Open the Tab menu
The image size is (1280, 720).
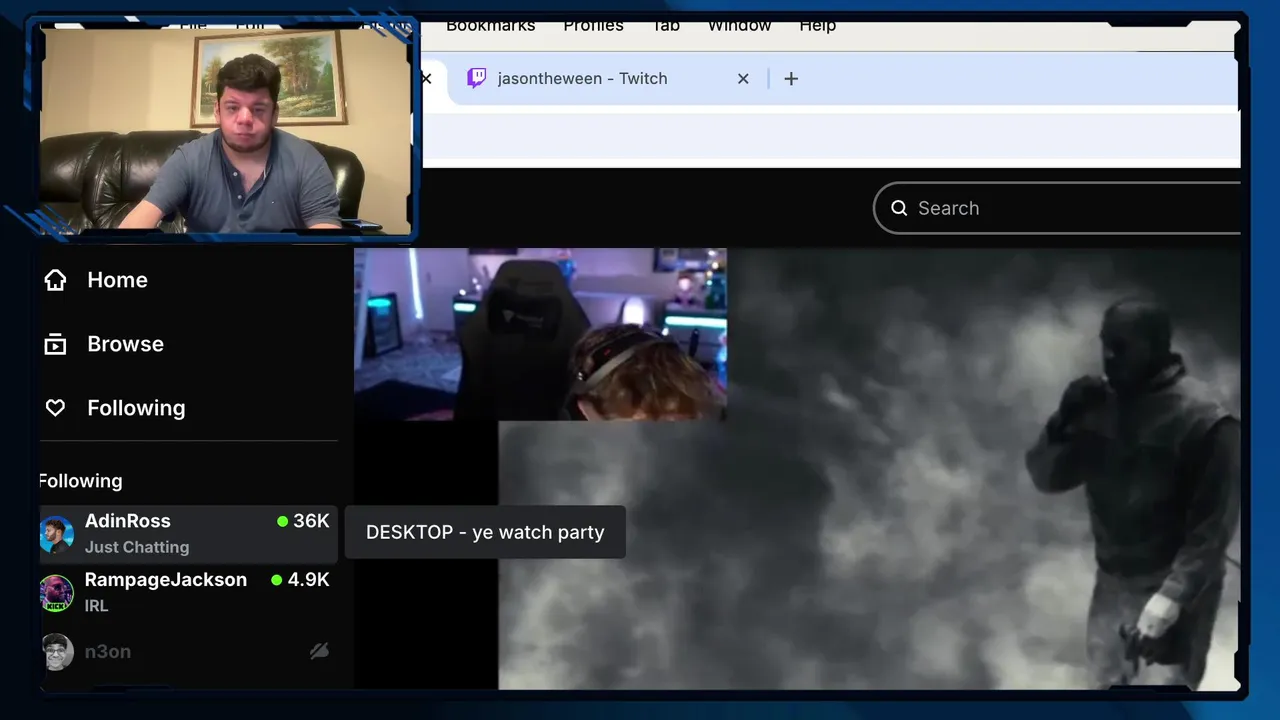[x=666, y=26]
